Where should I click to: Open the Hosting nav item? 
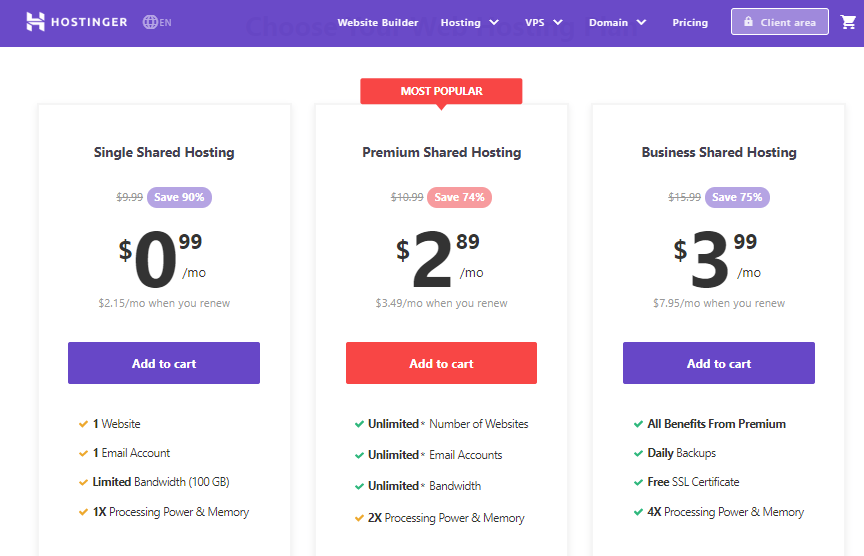461,23
